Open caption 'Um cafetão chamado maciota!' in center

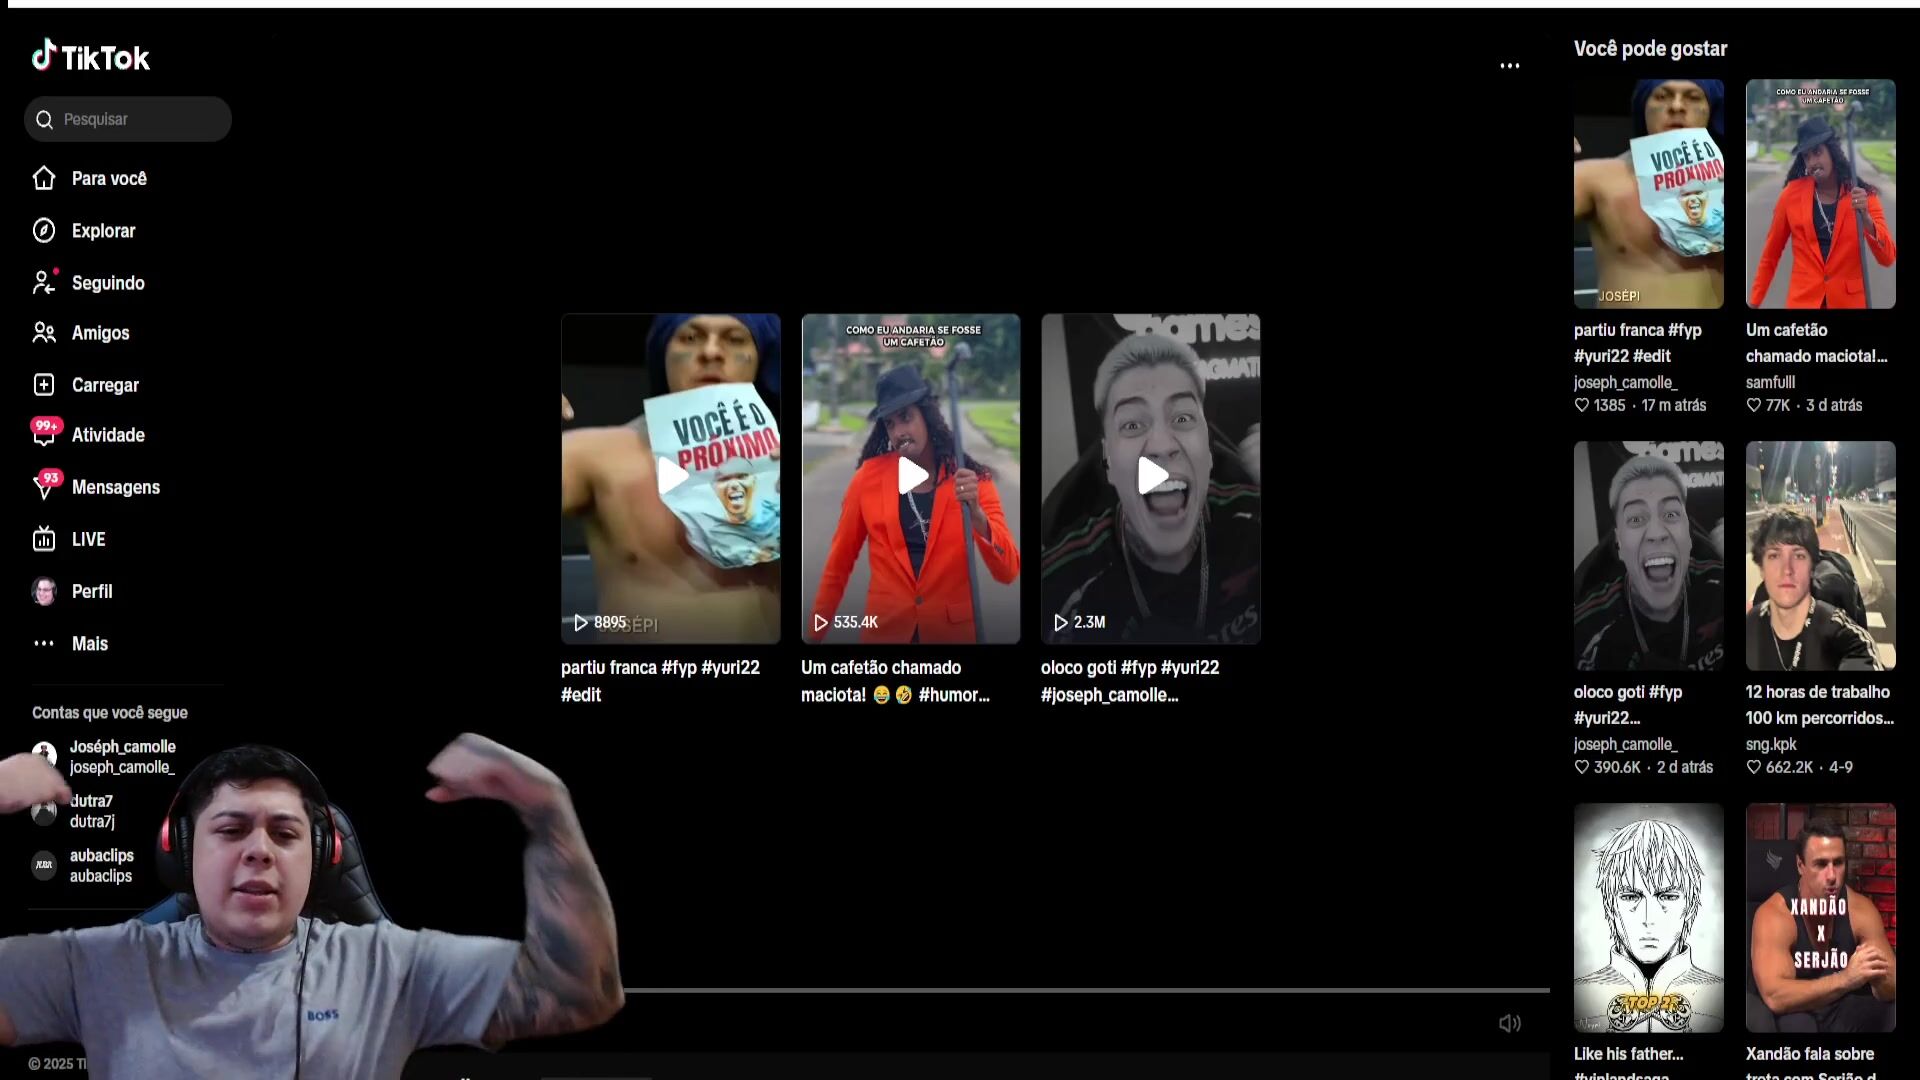point(895,681)
